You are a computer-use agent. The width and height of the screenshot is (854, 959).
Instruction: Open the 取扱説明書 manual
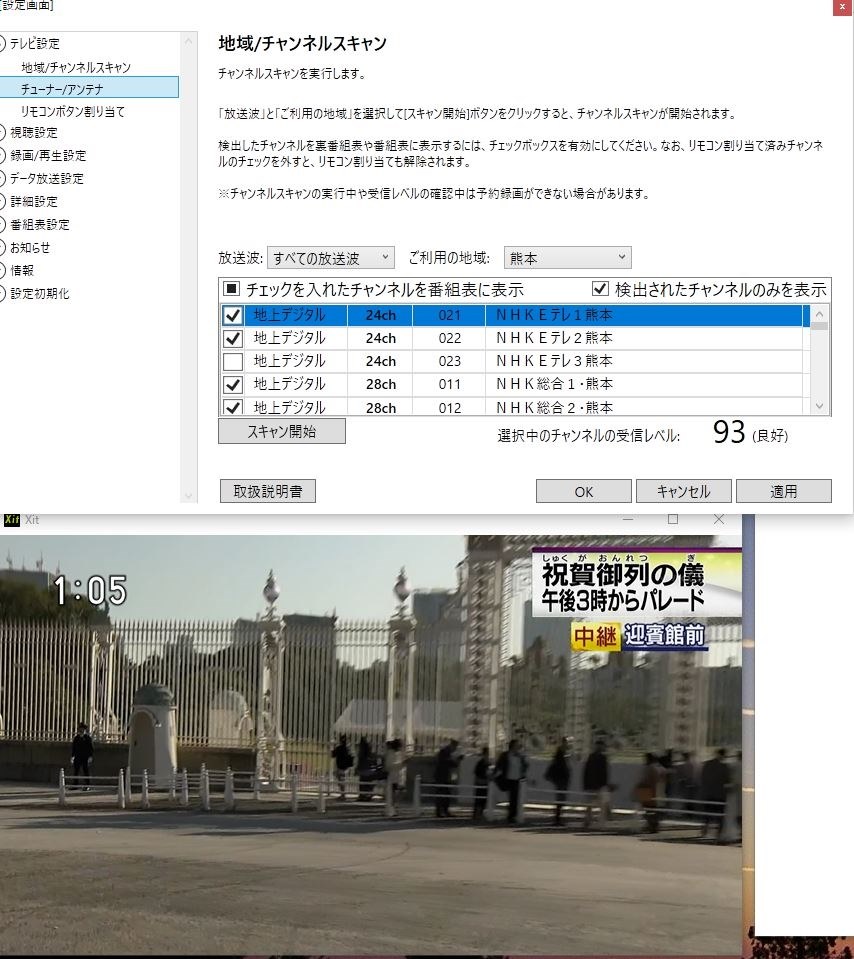tap(268, 491)
